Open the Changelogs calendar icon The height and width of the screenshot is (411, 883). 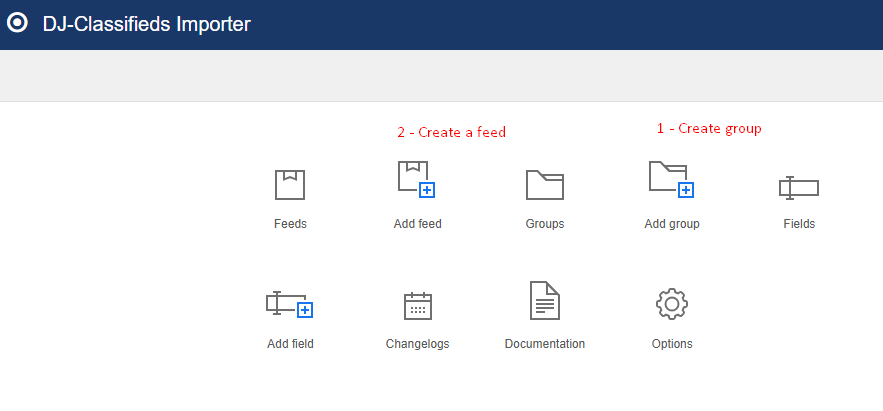pyautogui.click(x=417, y=305)
